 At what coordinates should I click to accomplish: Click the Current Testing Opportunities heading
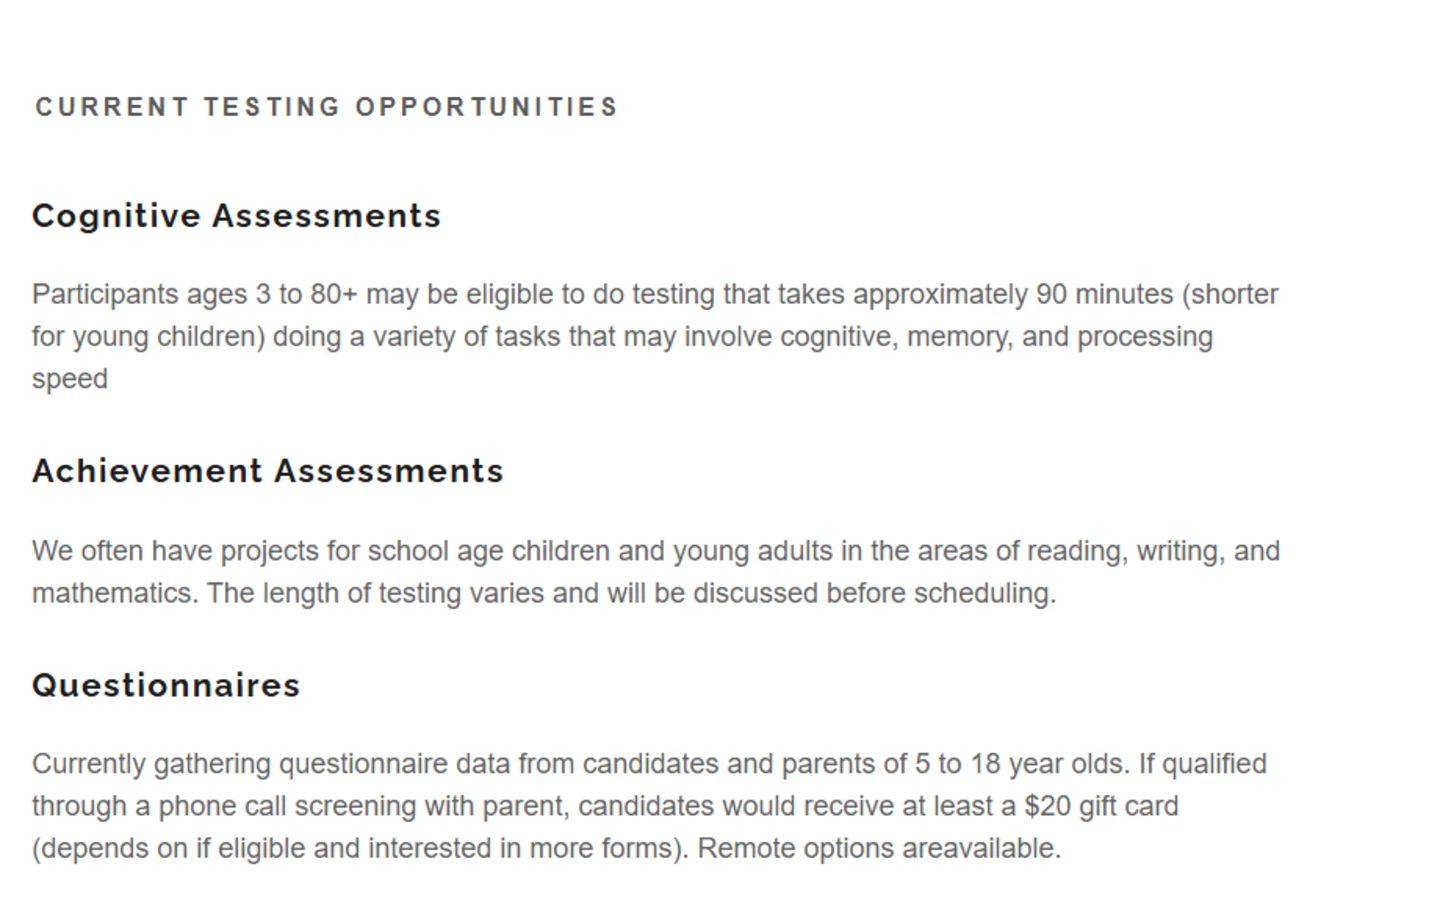tap(326, 107)
